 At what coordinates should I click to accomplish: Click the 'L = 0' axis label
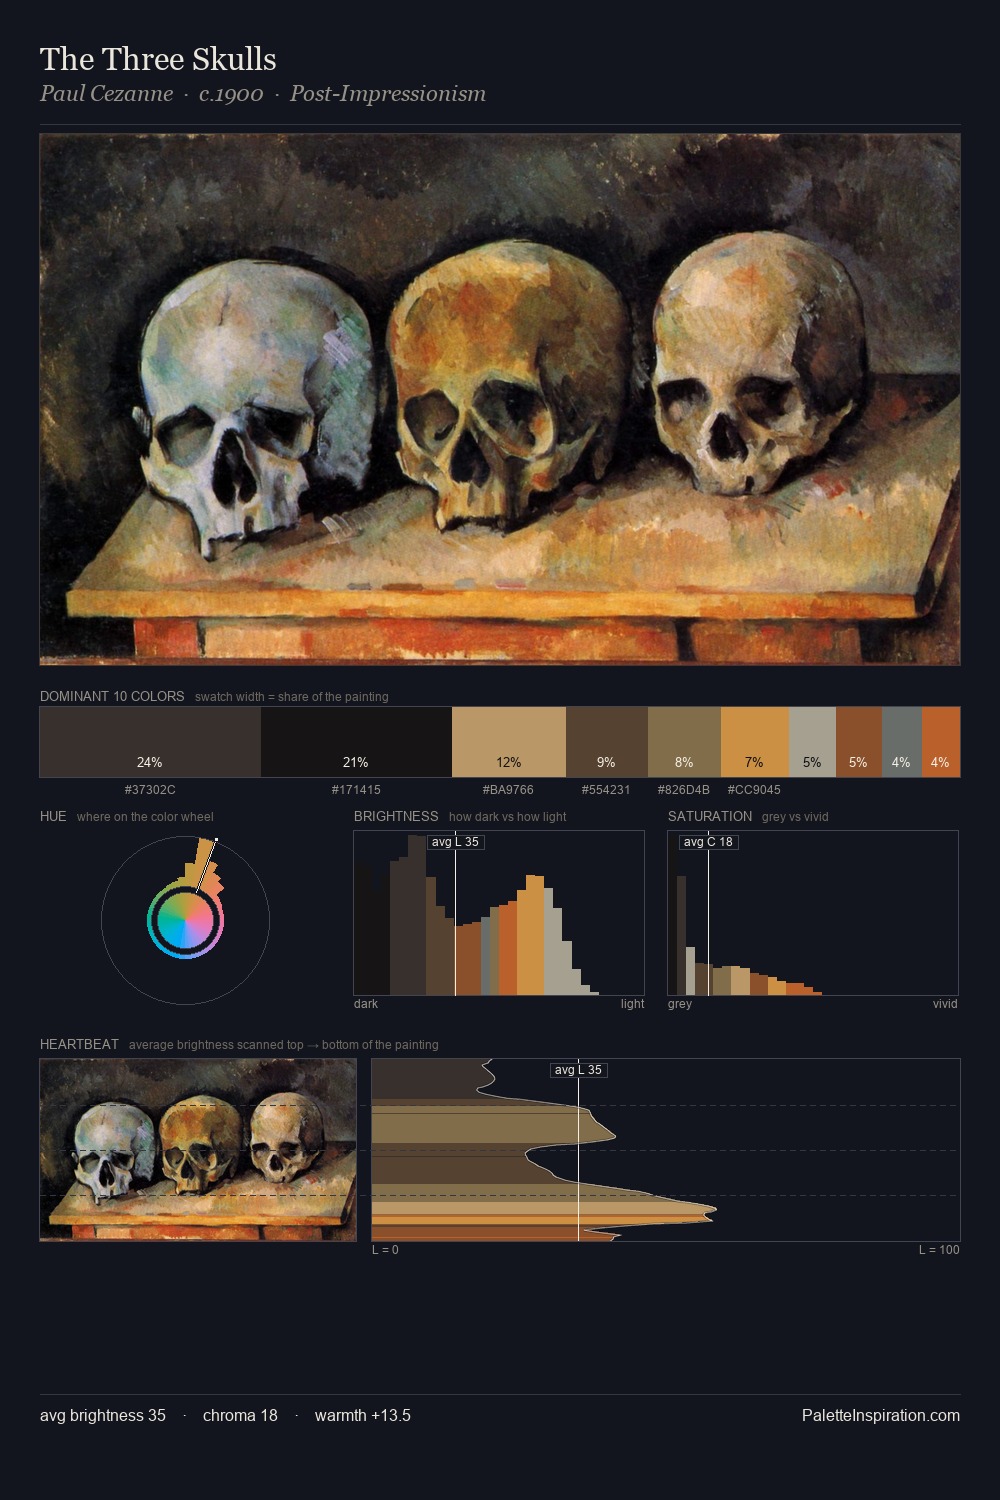(385, 1250)
